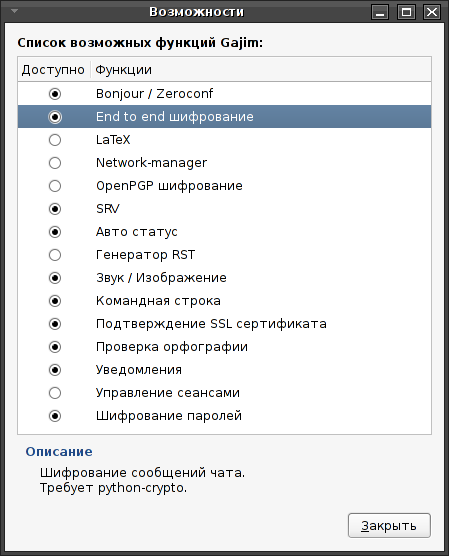Select the End to end шифрование text
449x556 pixels.
[174, 117]
